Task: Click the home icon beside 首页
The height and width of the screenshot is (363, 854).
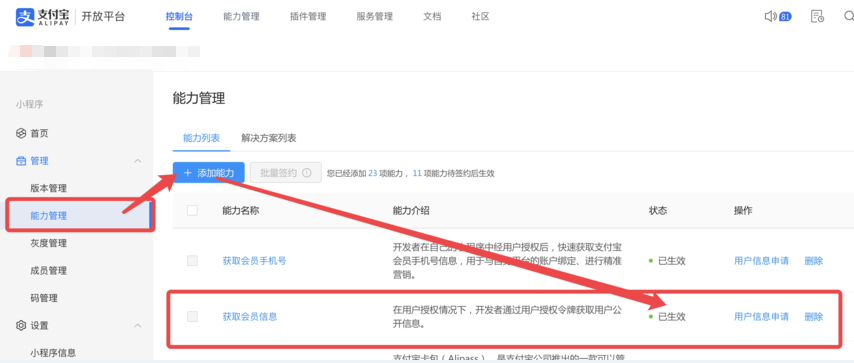Action: (x=21, y=133)
